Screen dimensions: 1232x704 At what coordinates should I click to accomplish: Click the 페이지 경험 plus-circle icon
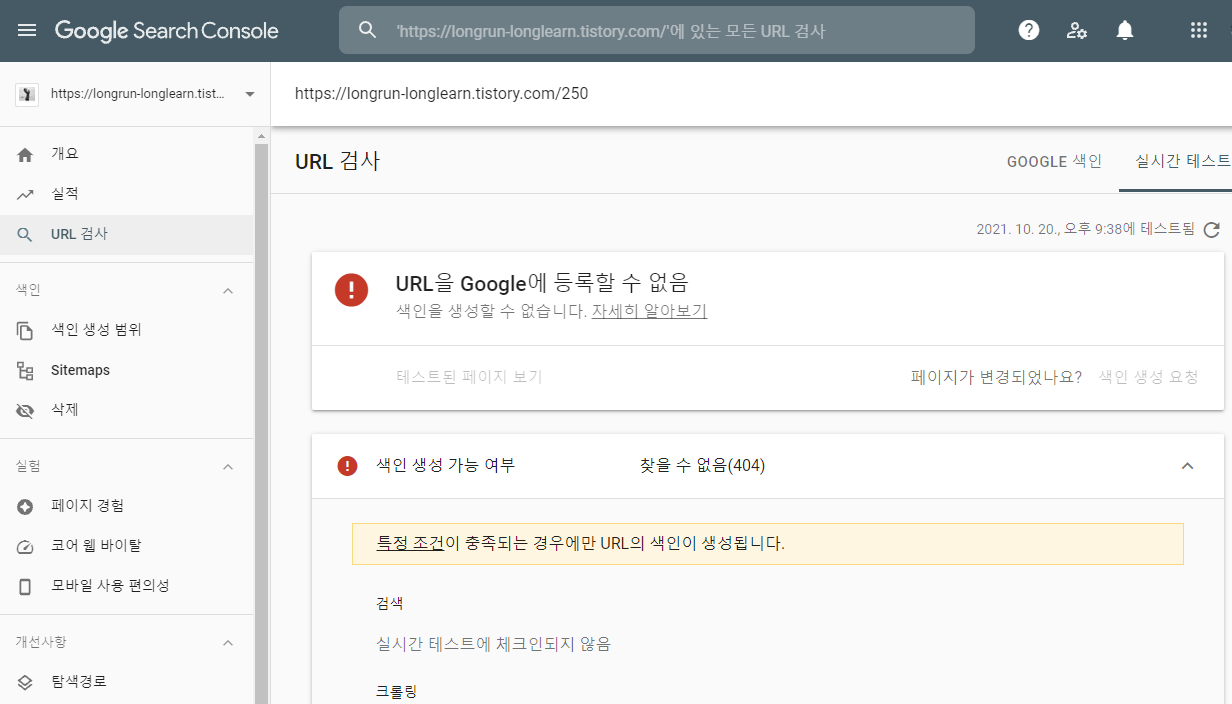click(x=26, y=507)
